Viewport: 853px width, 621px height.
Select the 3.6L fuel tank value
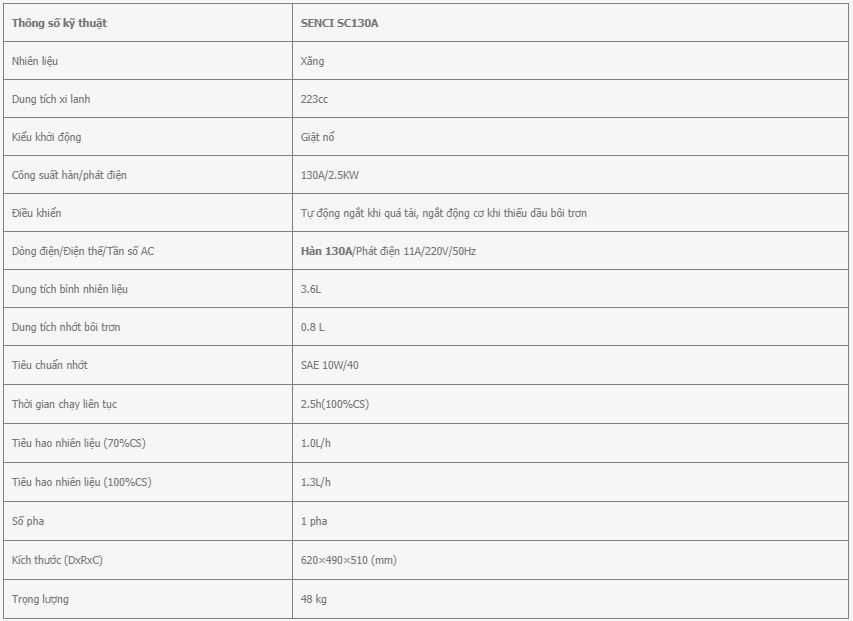(311, 289)
